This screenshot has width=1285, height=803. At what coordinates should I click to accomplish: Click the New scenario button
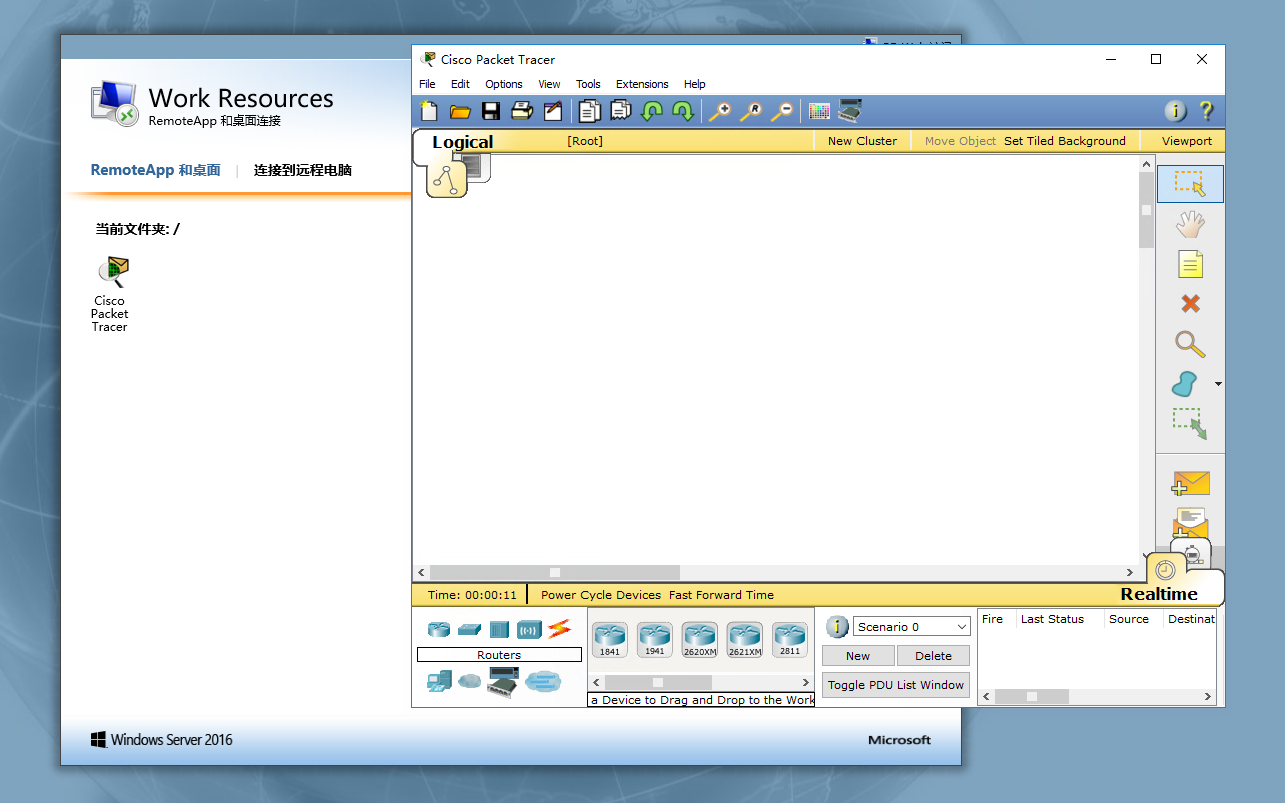coord(858,656)
